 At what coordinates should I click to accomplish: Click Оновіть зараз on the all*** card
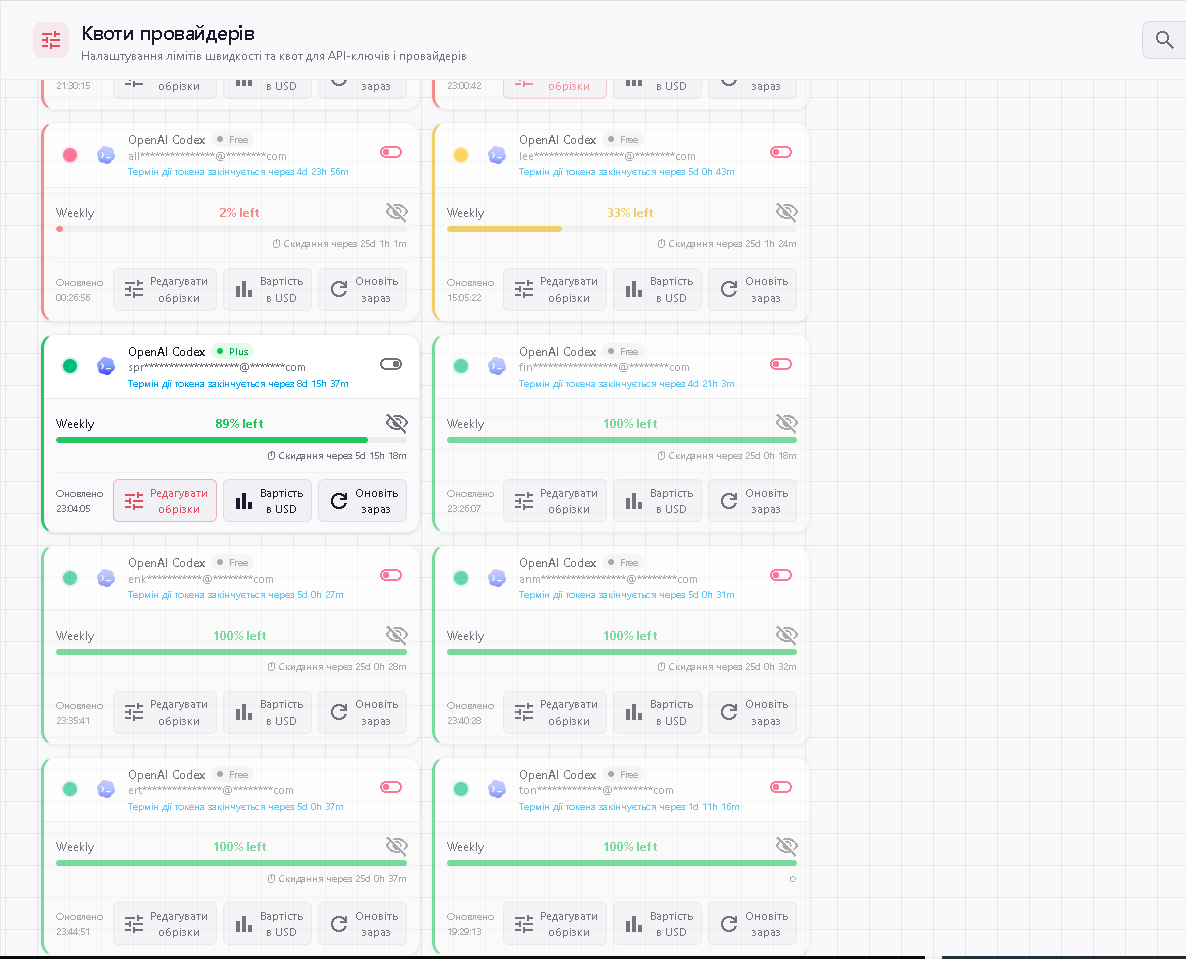point(362,290)
